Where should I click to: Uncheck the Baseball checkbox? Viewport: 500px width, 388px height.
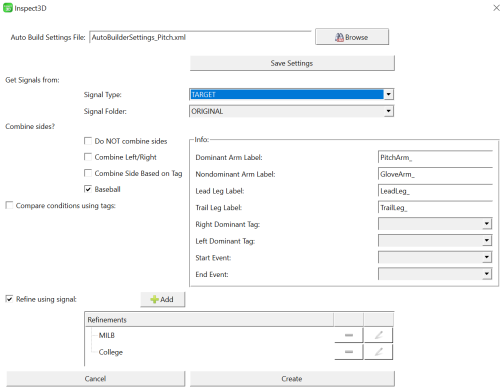pos(88,189)
